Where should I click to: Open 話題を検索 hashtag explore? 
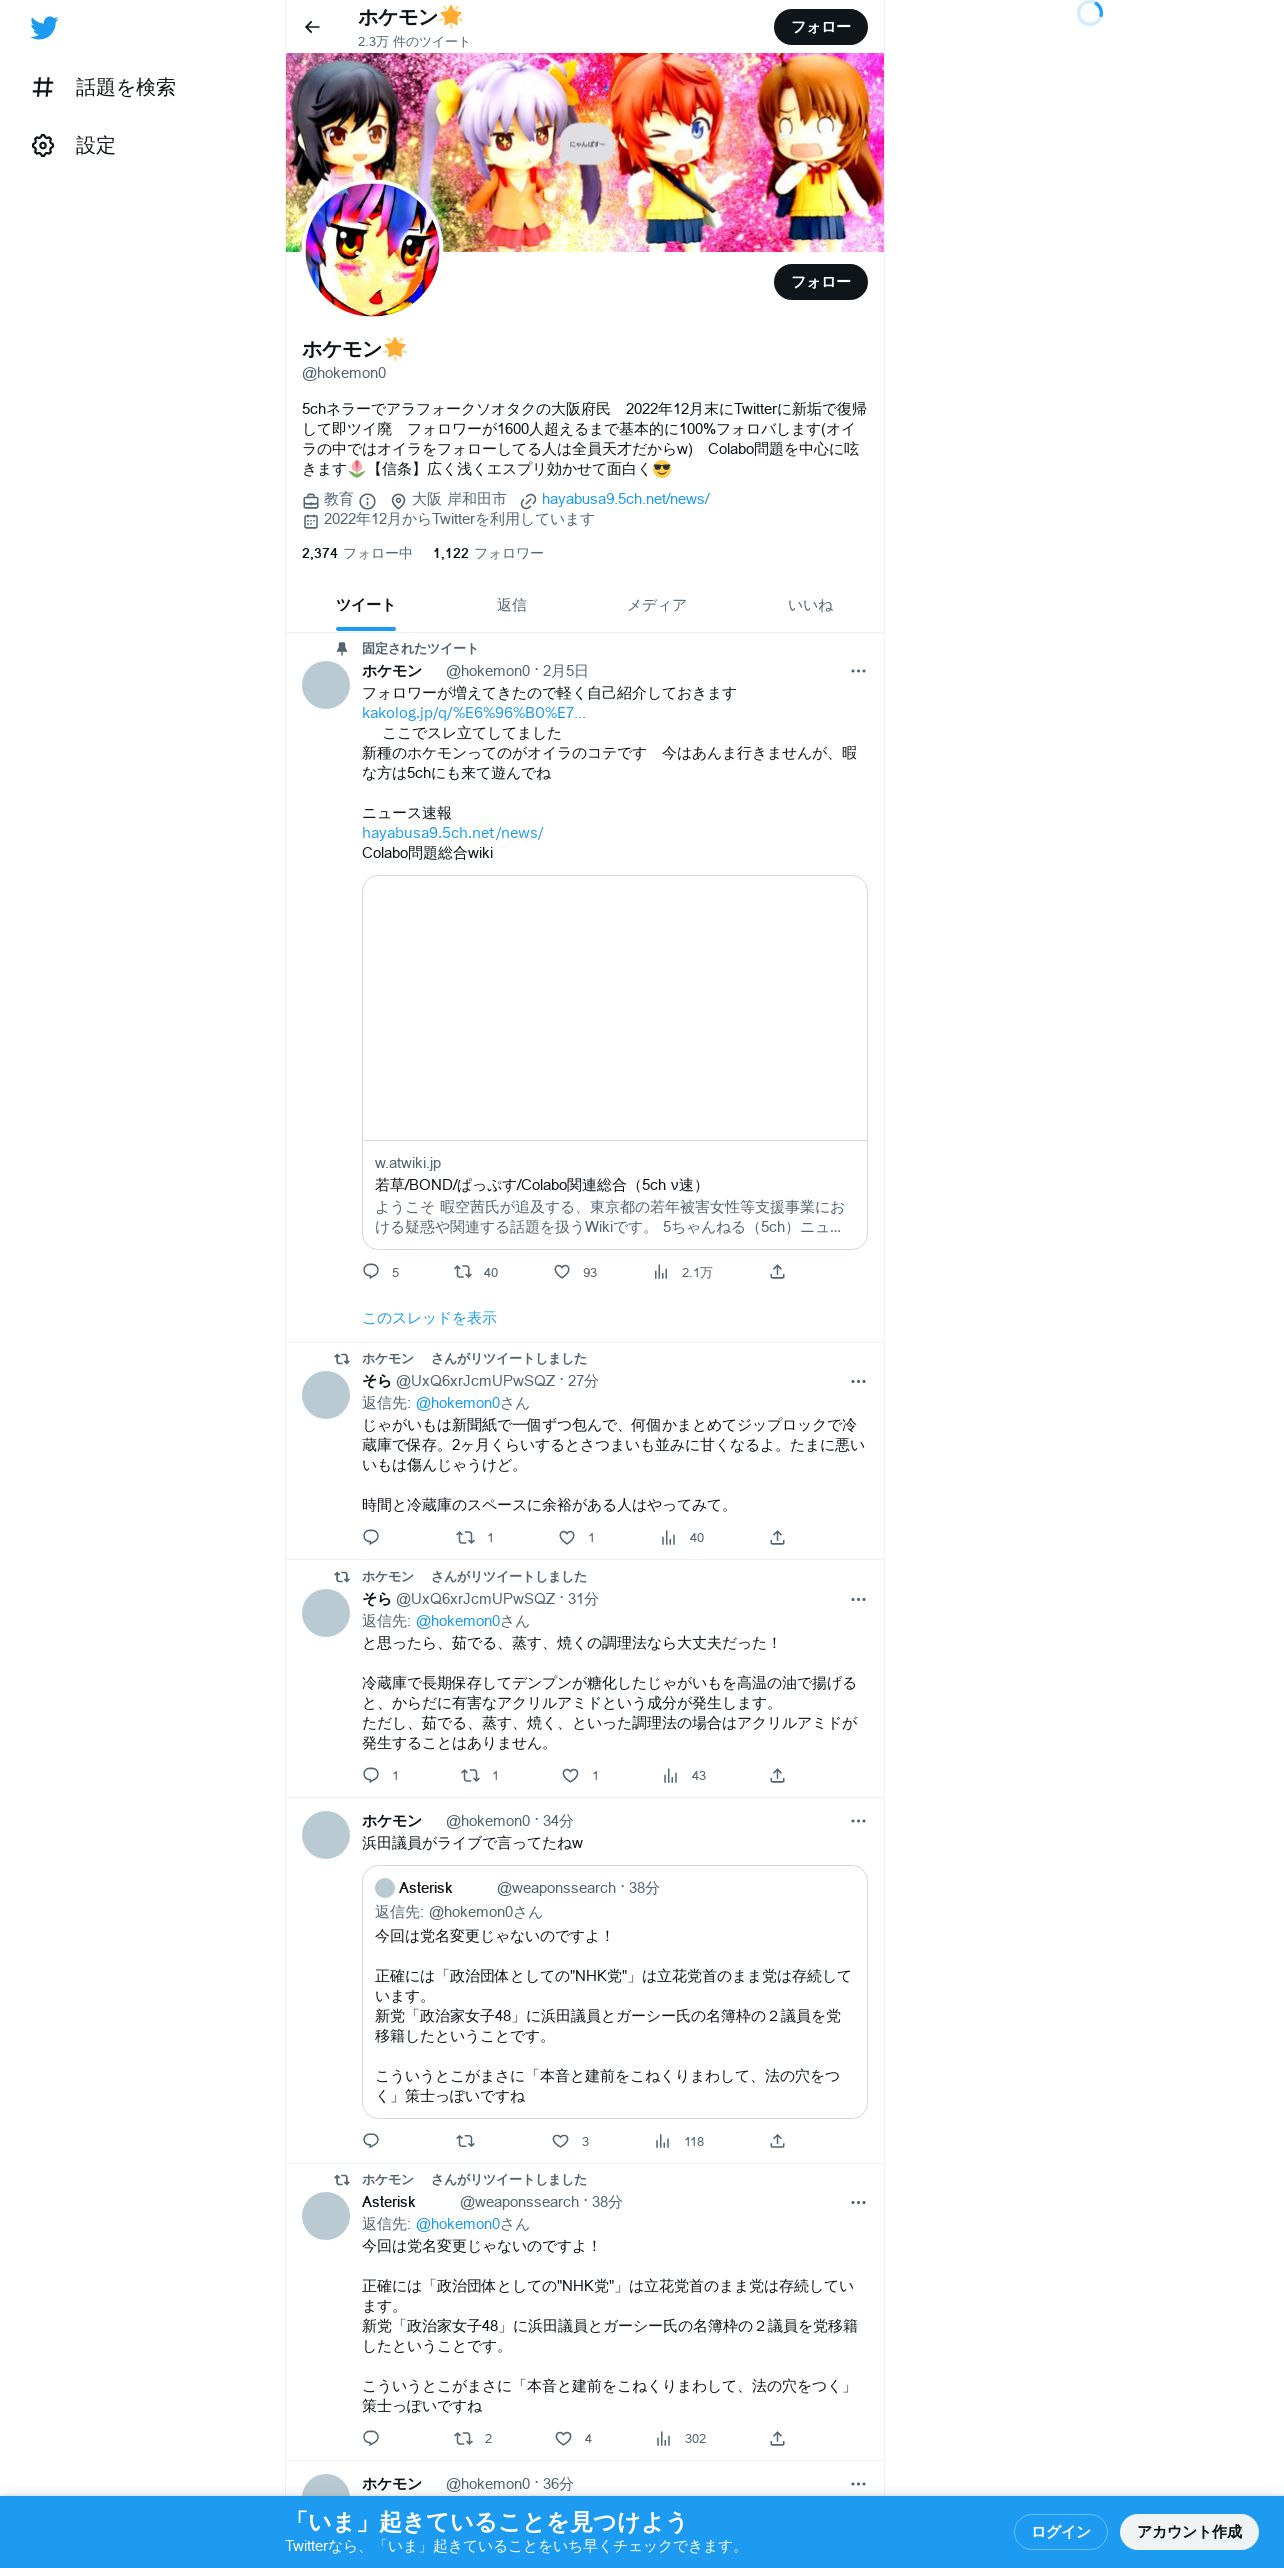[x=104, y=87]
